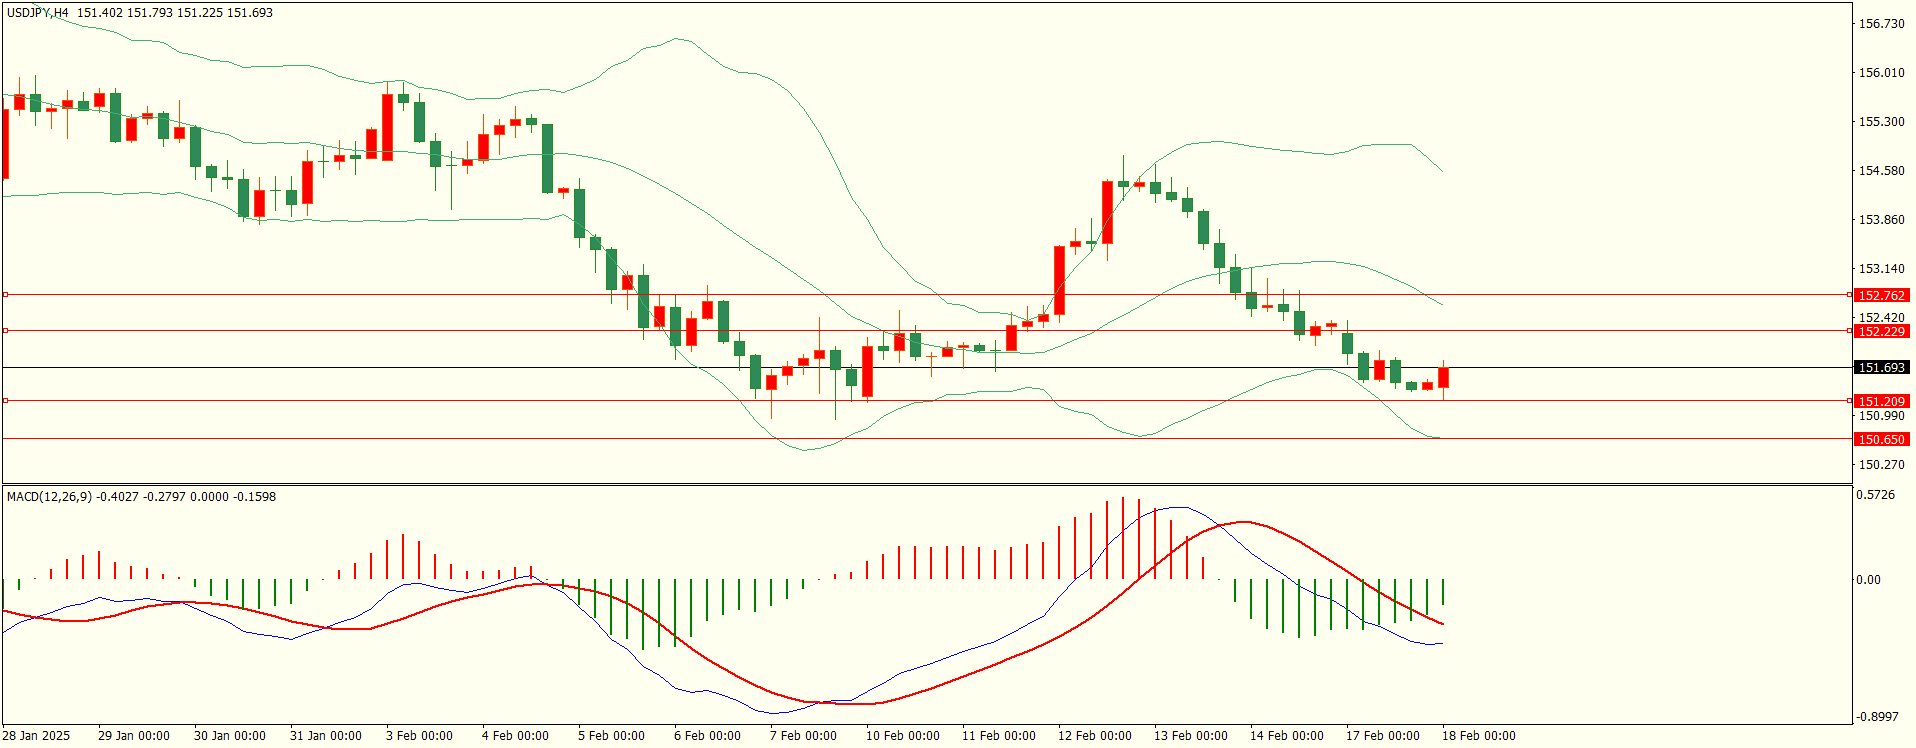Screen dimensions: 1916x748
Task: Click the 13 Feb 00:00 time label
Action: click(1191, 736)
